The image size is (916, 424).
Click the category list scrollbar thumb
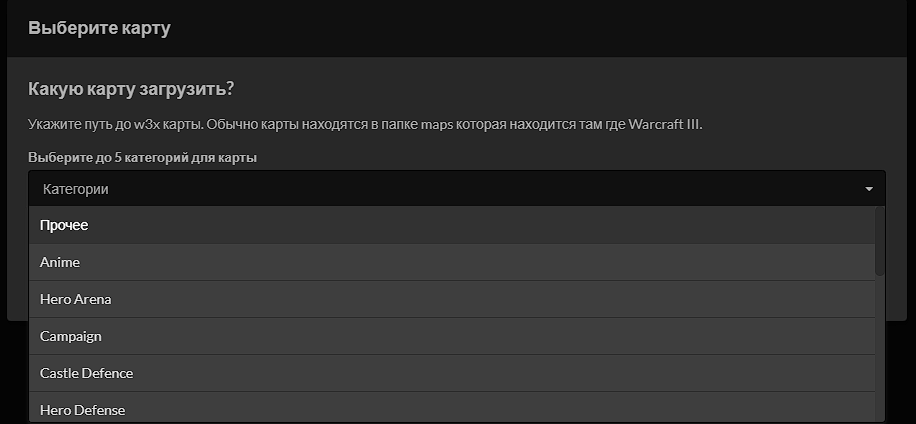pos(880,240)
